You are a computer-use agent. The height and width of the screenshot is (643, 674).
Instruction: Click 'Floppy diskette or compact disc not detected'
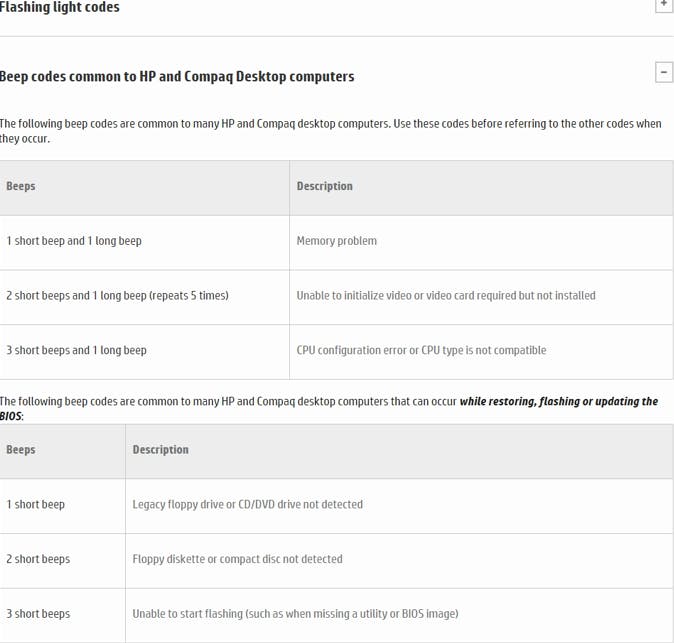click(237, 559)
